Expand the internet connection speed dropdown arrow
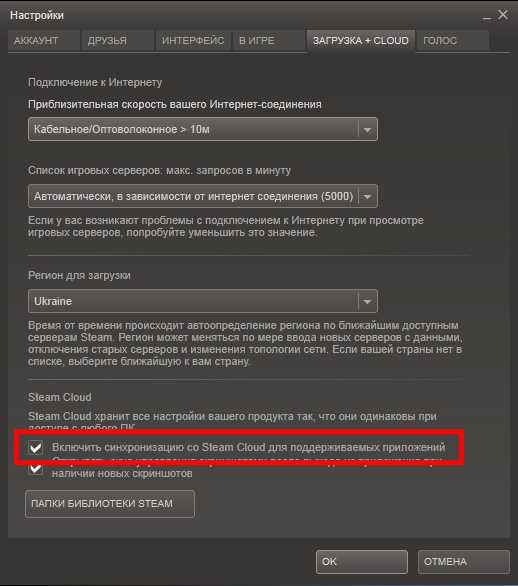The width and height of the screenshot is (518, 586). coord(367,130)
